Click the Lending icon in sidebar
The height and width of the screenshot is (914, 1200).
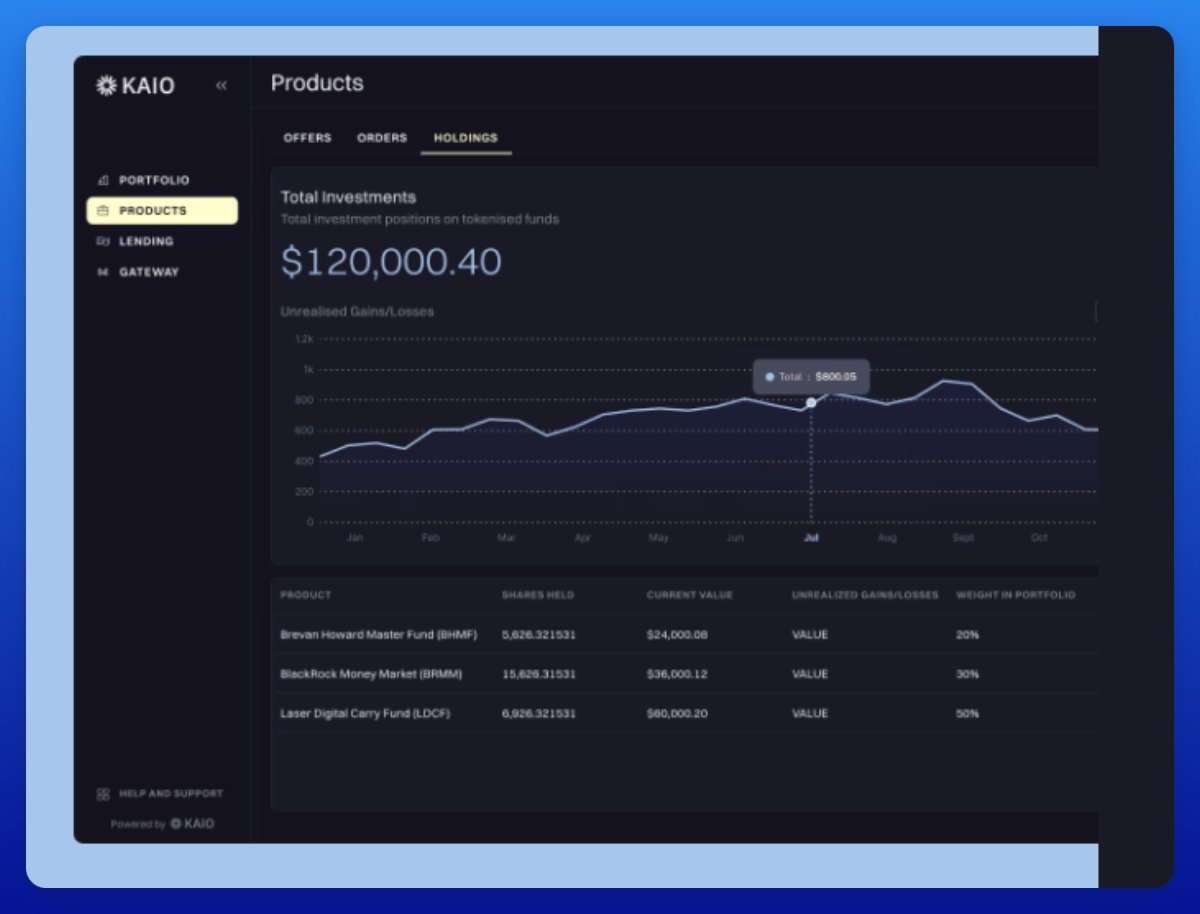(102, 242)
